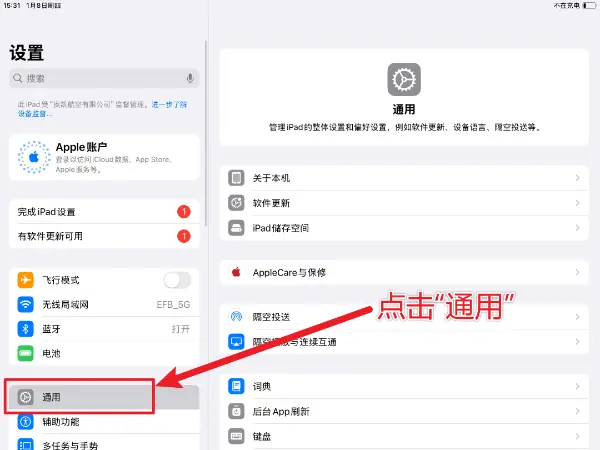Viewport: 600px width, 450px height.
Task: Tap the red badge on 有软件更新可用
Action: [x=184, y=236]
